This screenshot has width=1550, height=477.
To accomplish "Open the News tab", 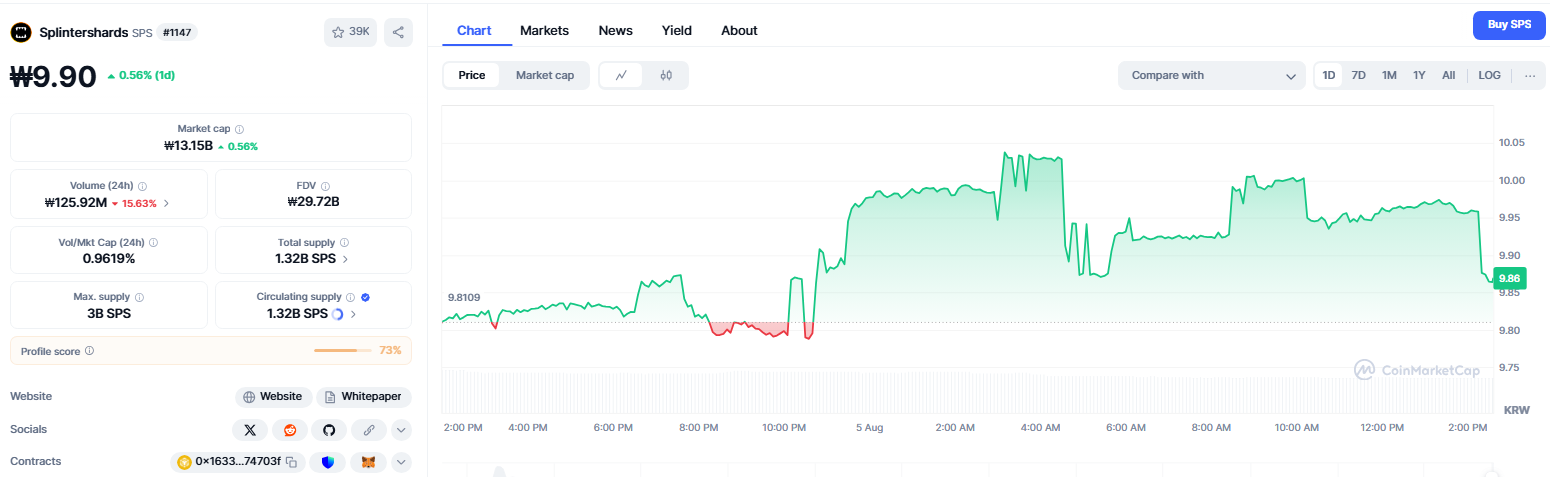I will point(615,30).
